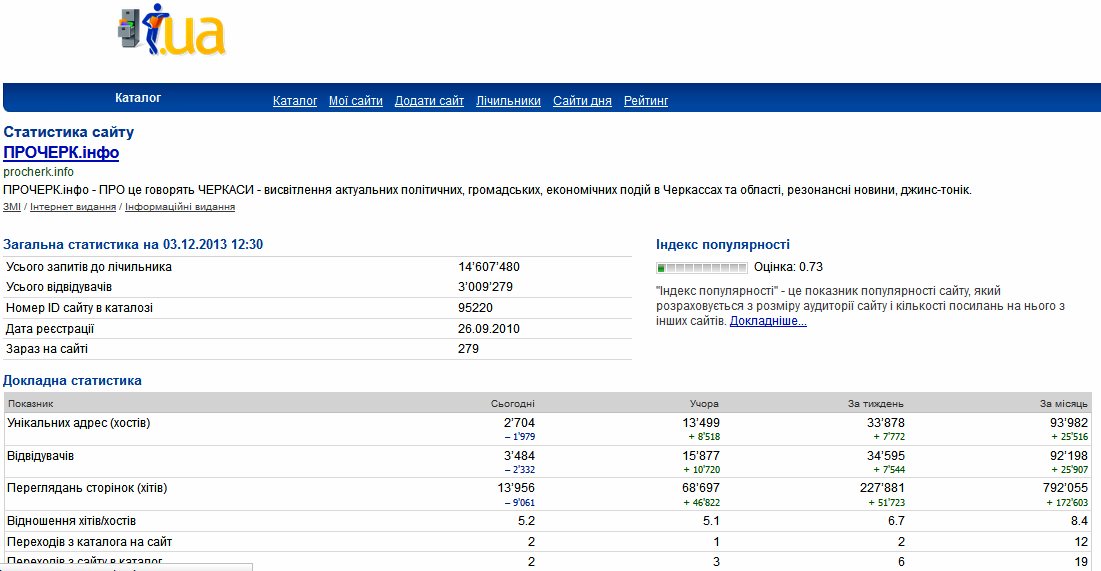Select total visitors value 3'009'279
The image size is (1101, 571).
tap(485, 287)
